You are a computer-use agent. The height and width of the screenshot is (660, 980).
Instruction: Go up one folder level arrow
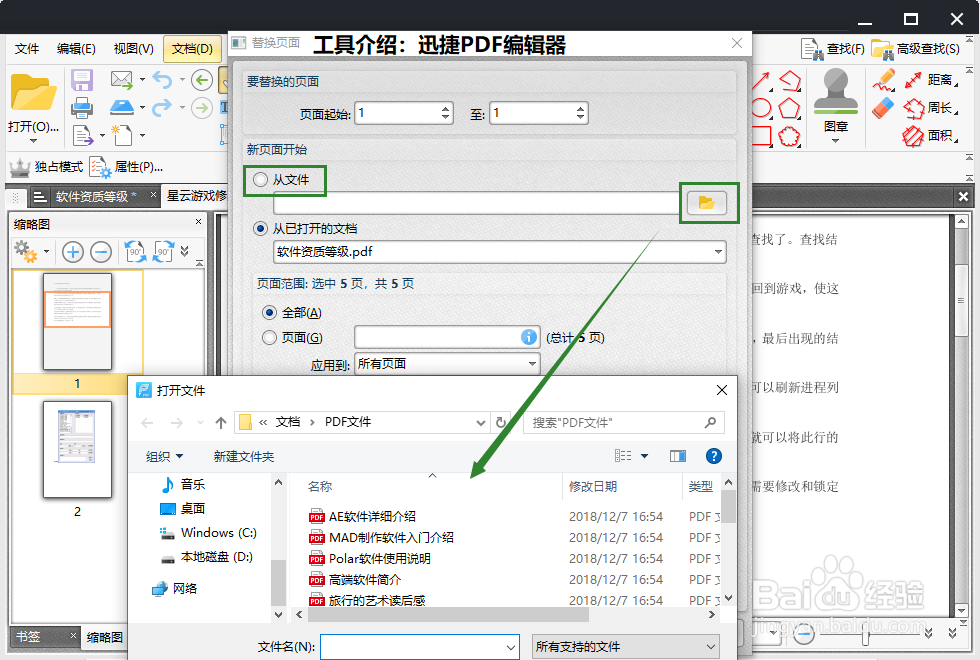pyautogui.click(x=221, y=423)
